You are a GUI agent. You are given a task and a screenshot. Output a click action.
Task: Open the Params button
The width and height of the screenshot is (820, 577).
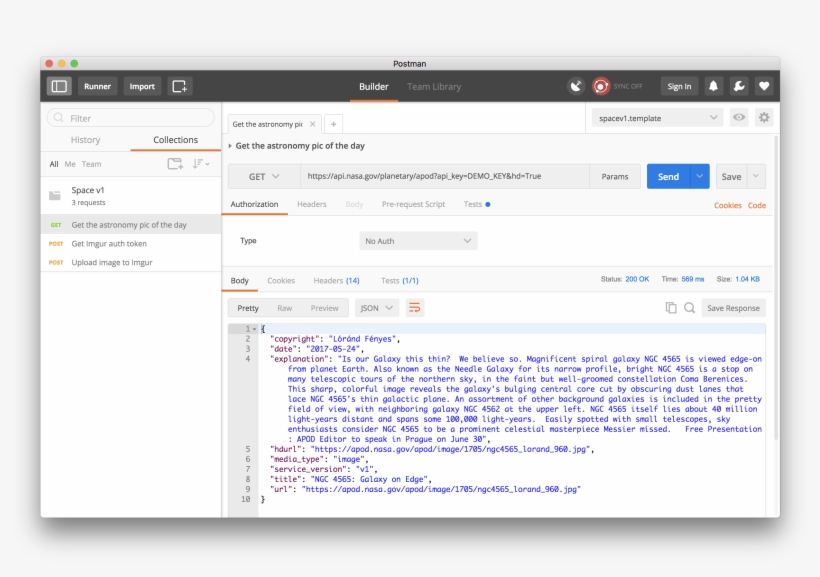tap(614, 177)
